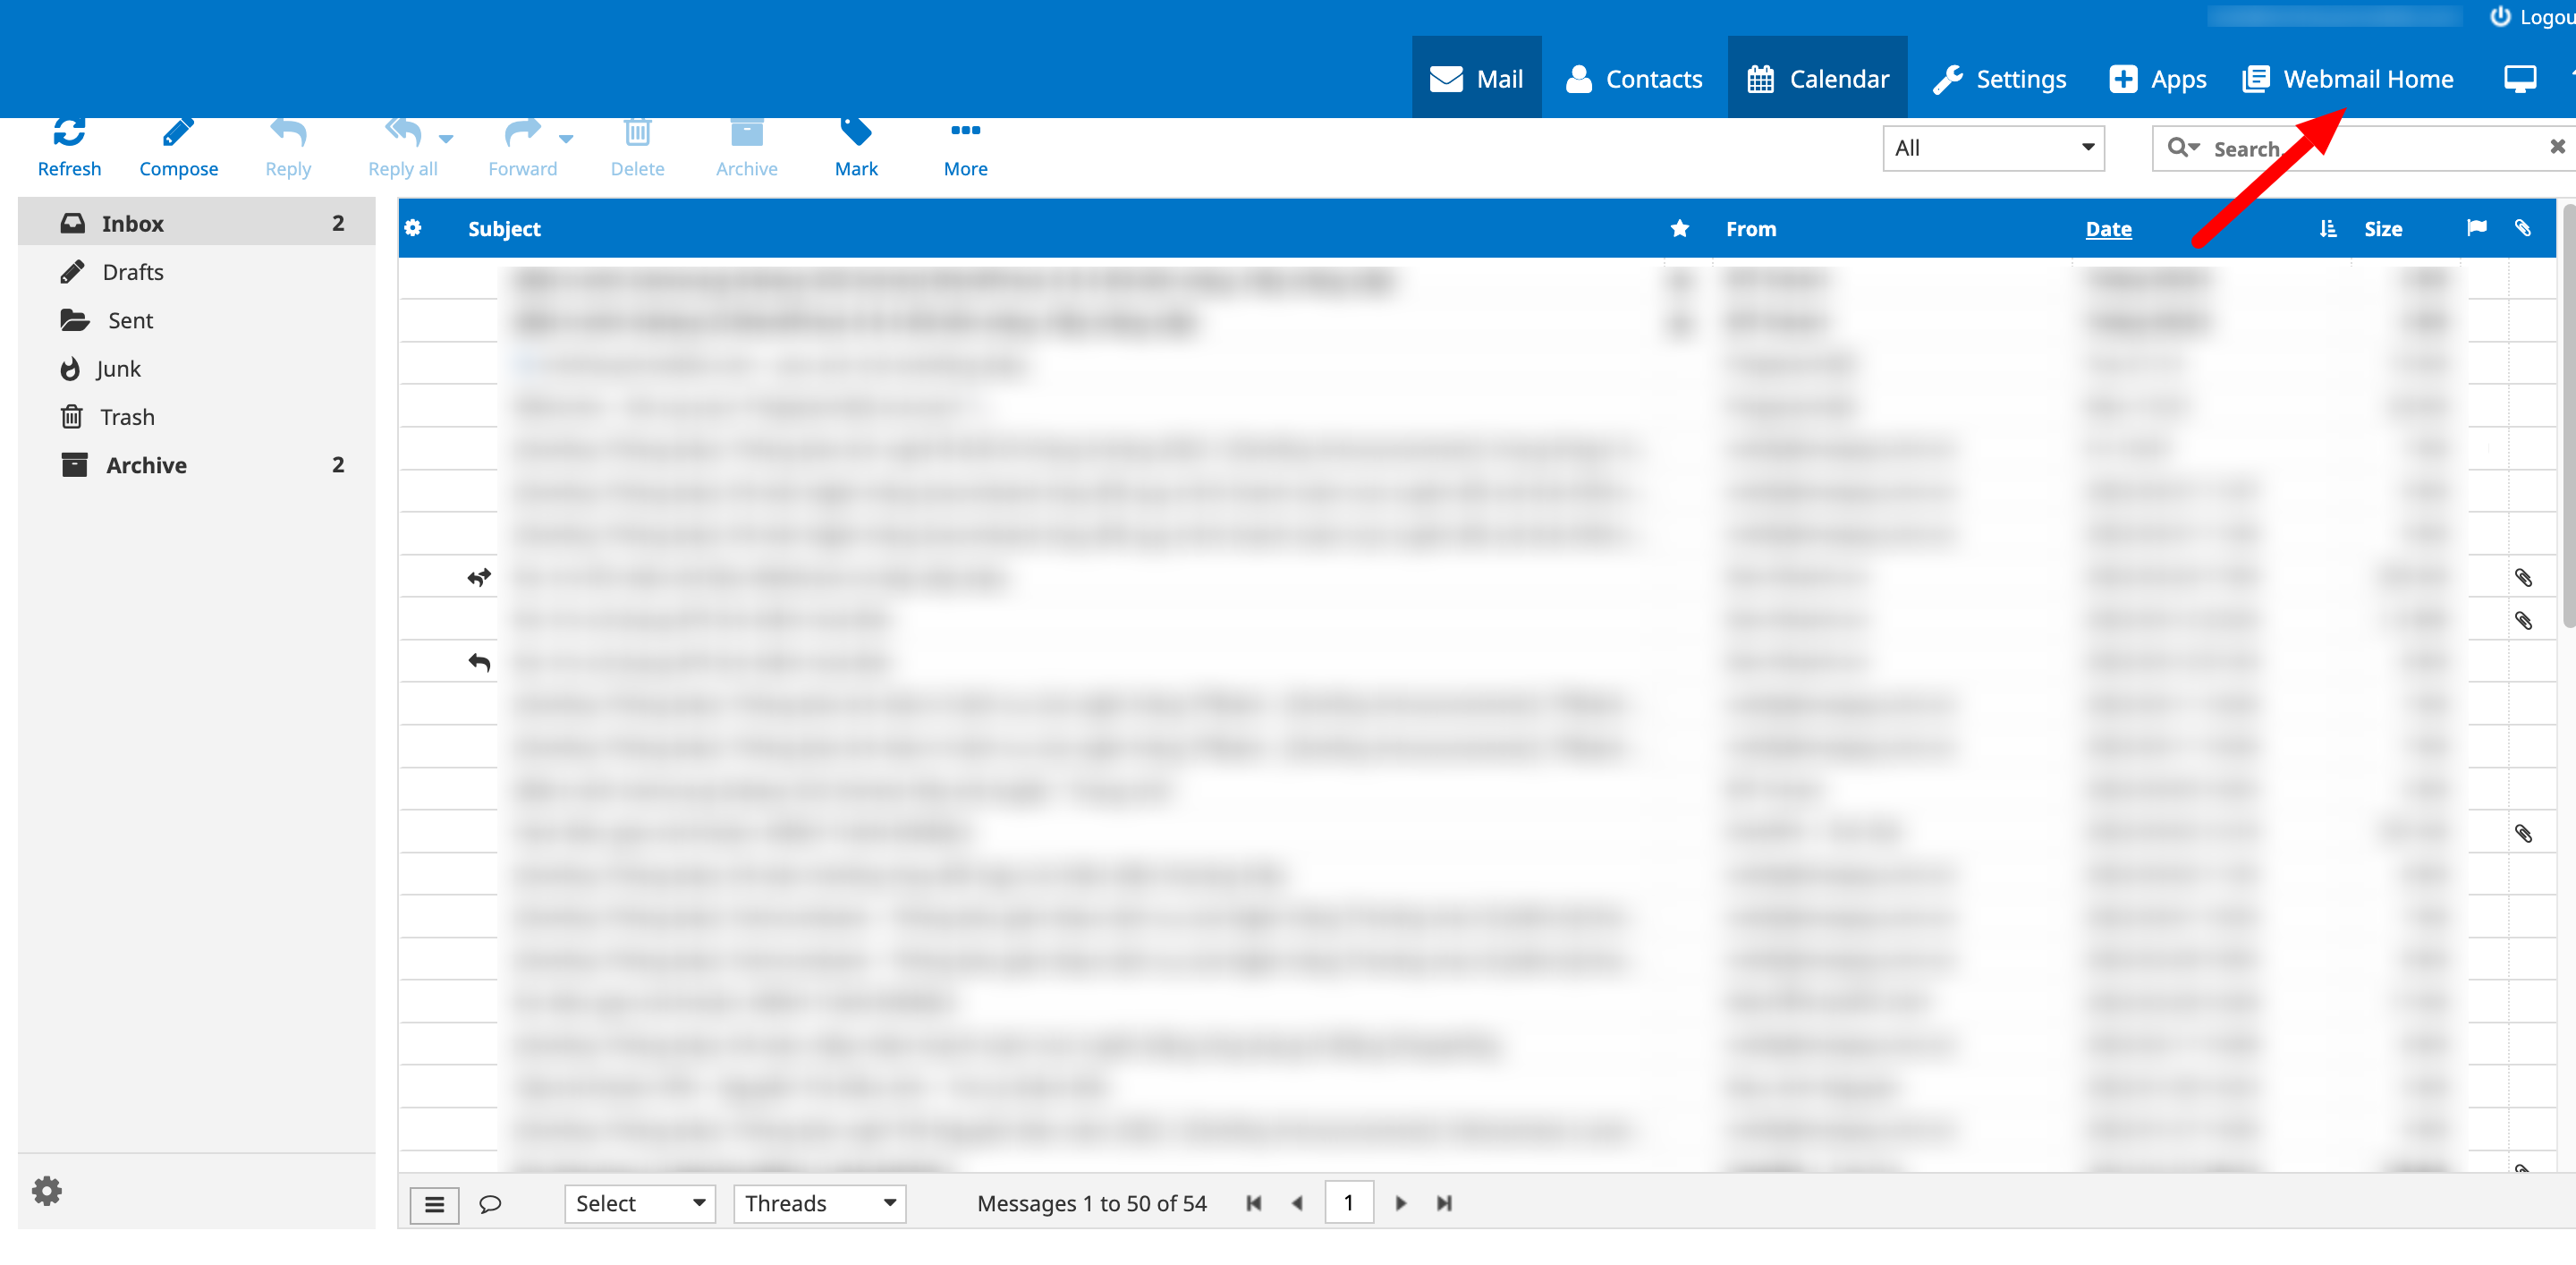
Task: Open the All filter dropdown
Action: 1992,148
